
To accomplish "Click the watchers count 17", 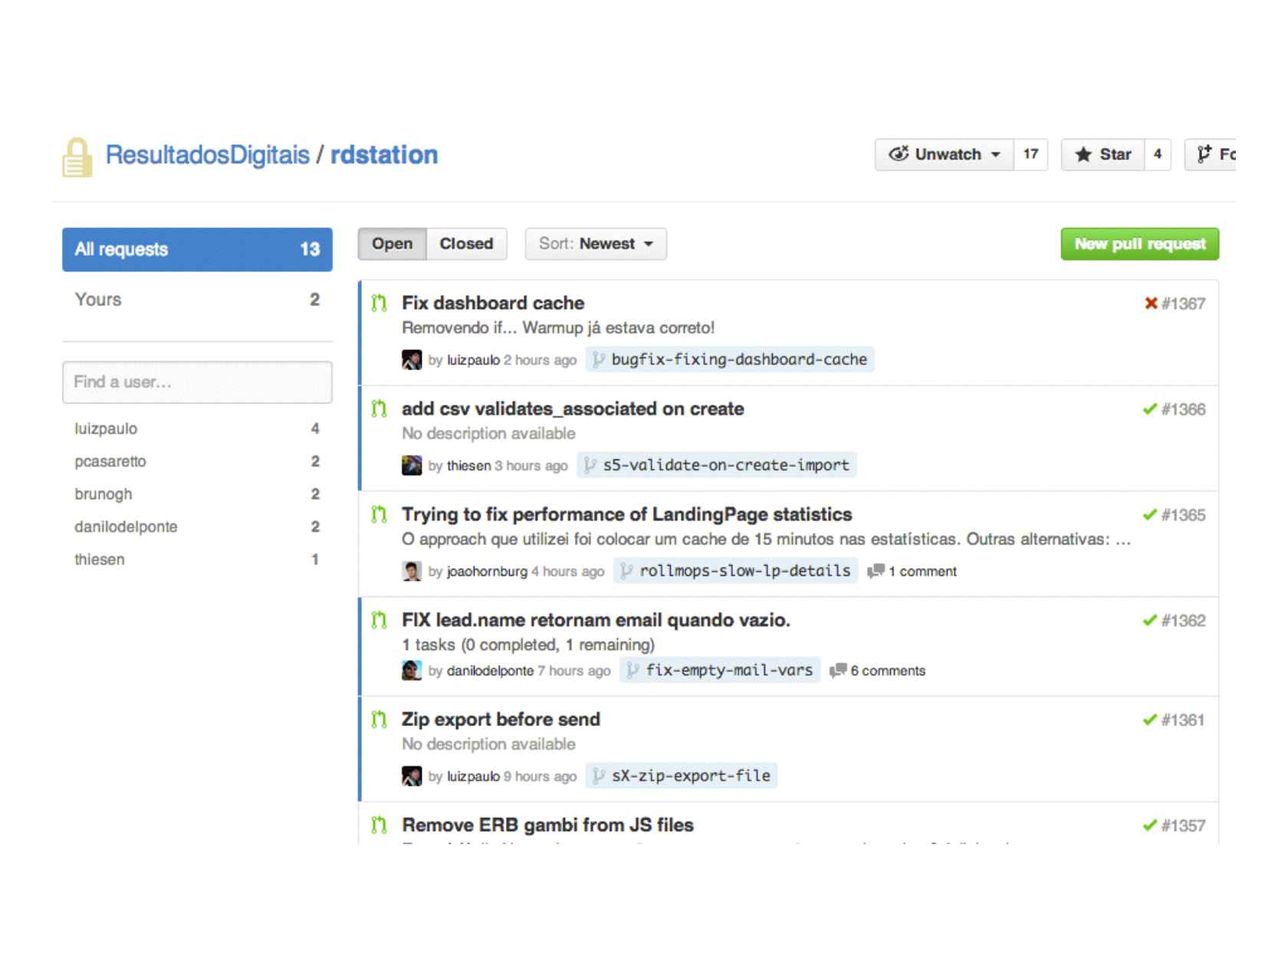I will click(1031, 154).
